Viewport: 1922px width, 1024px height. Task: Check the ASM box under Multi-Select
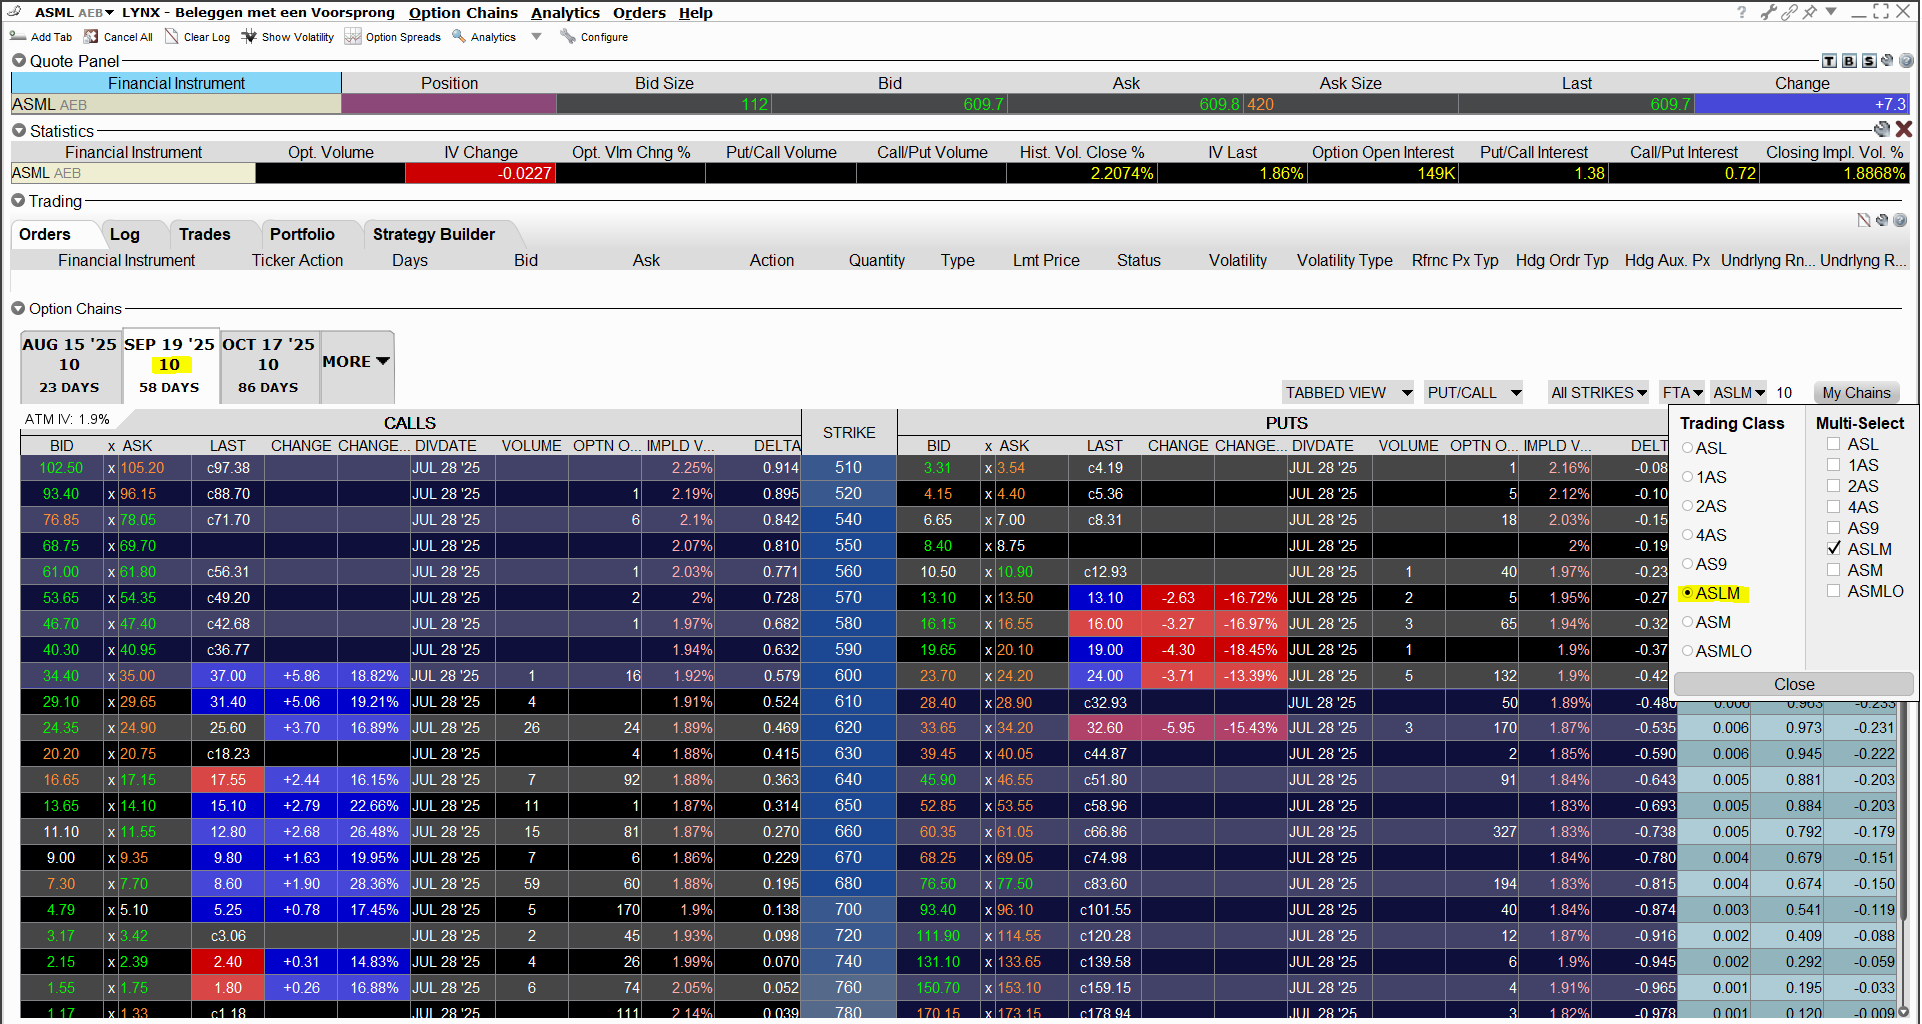tap(1833, 570)
